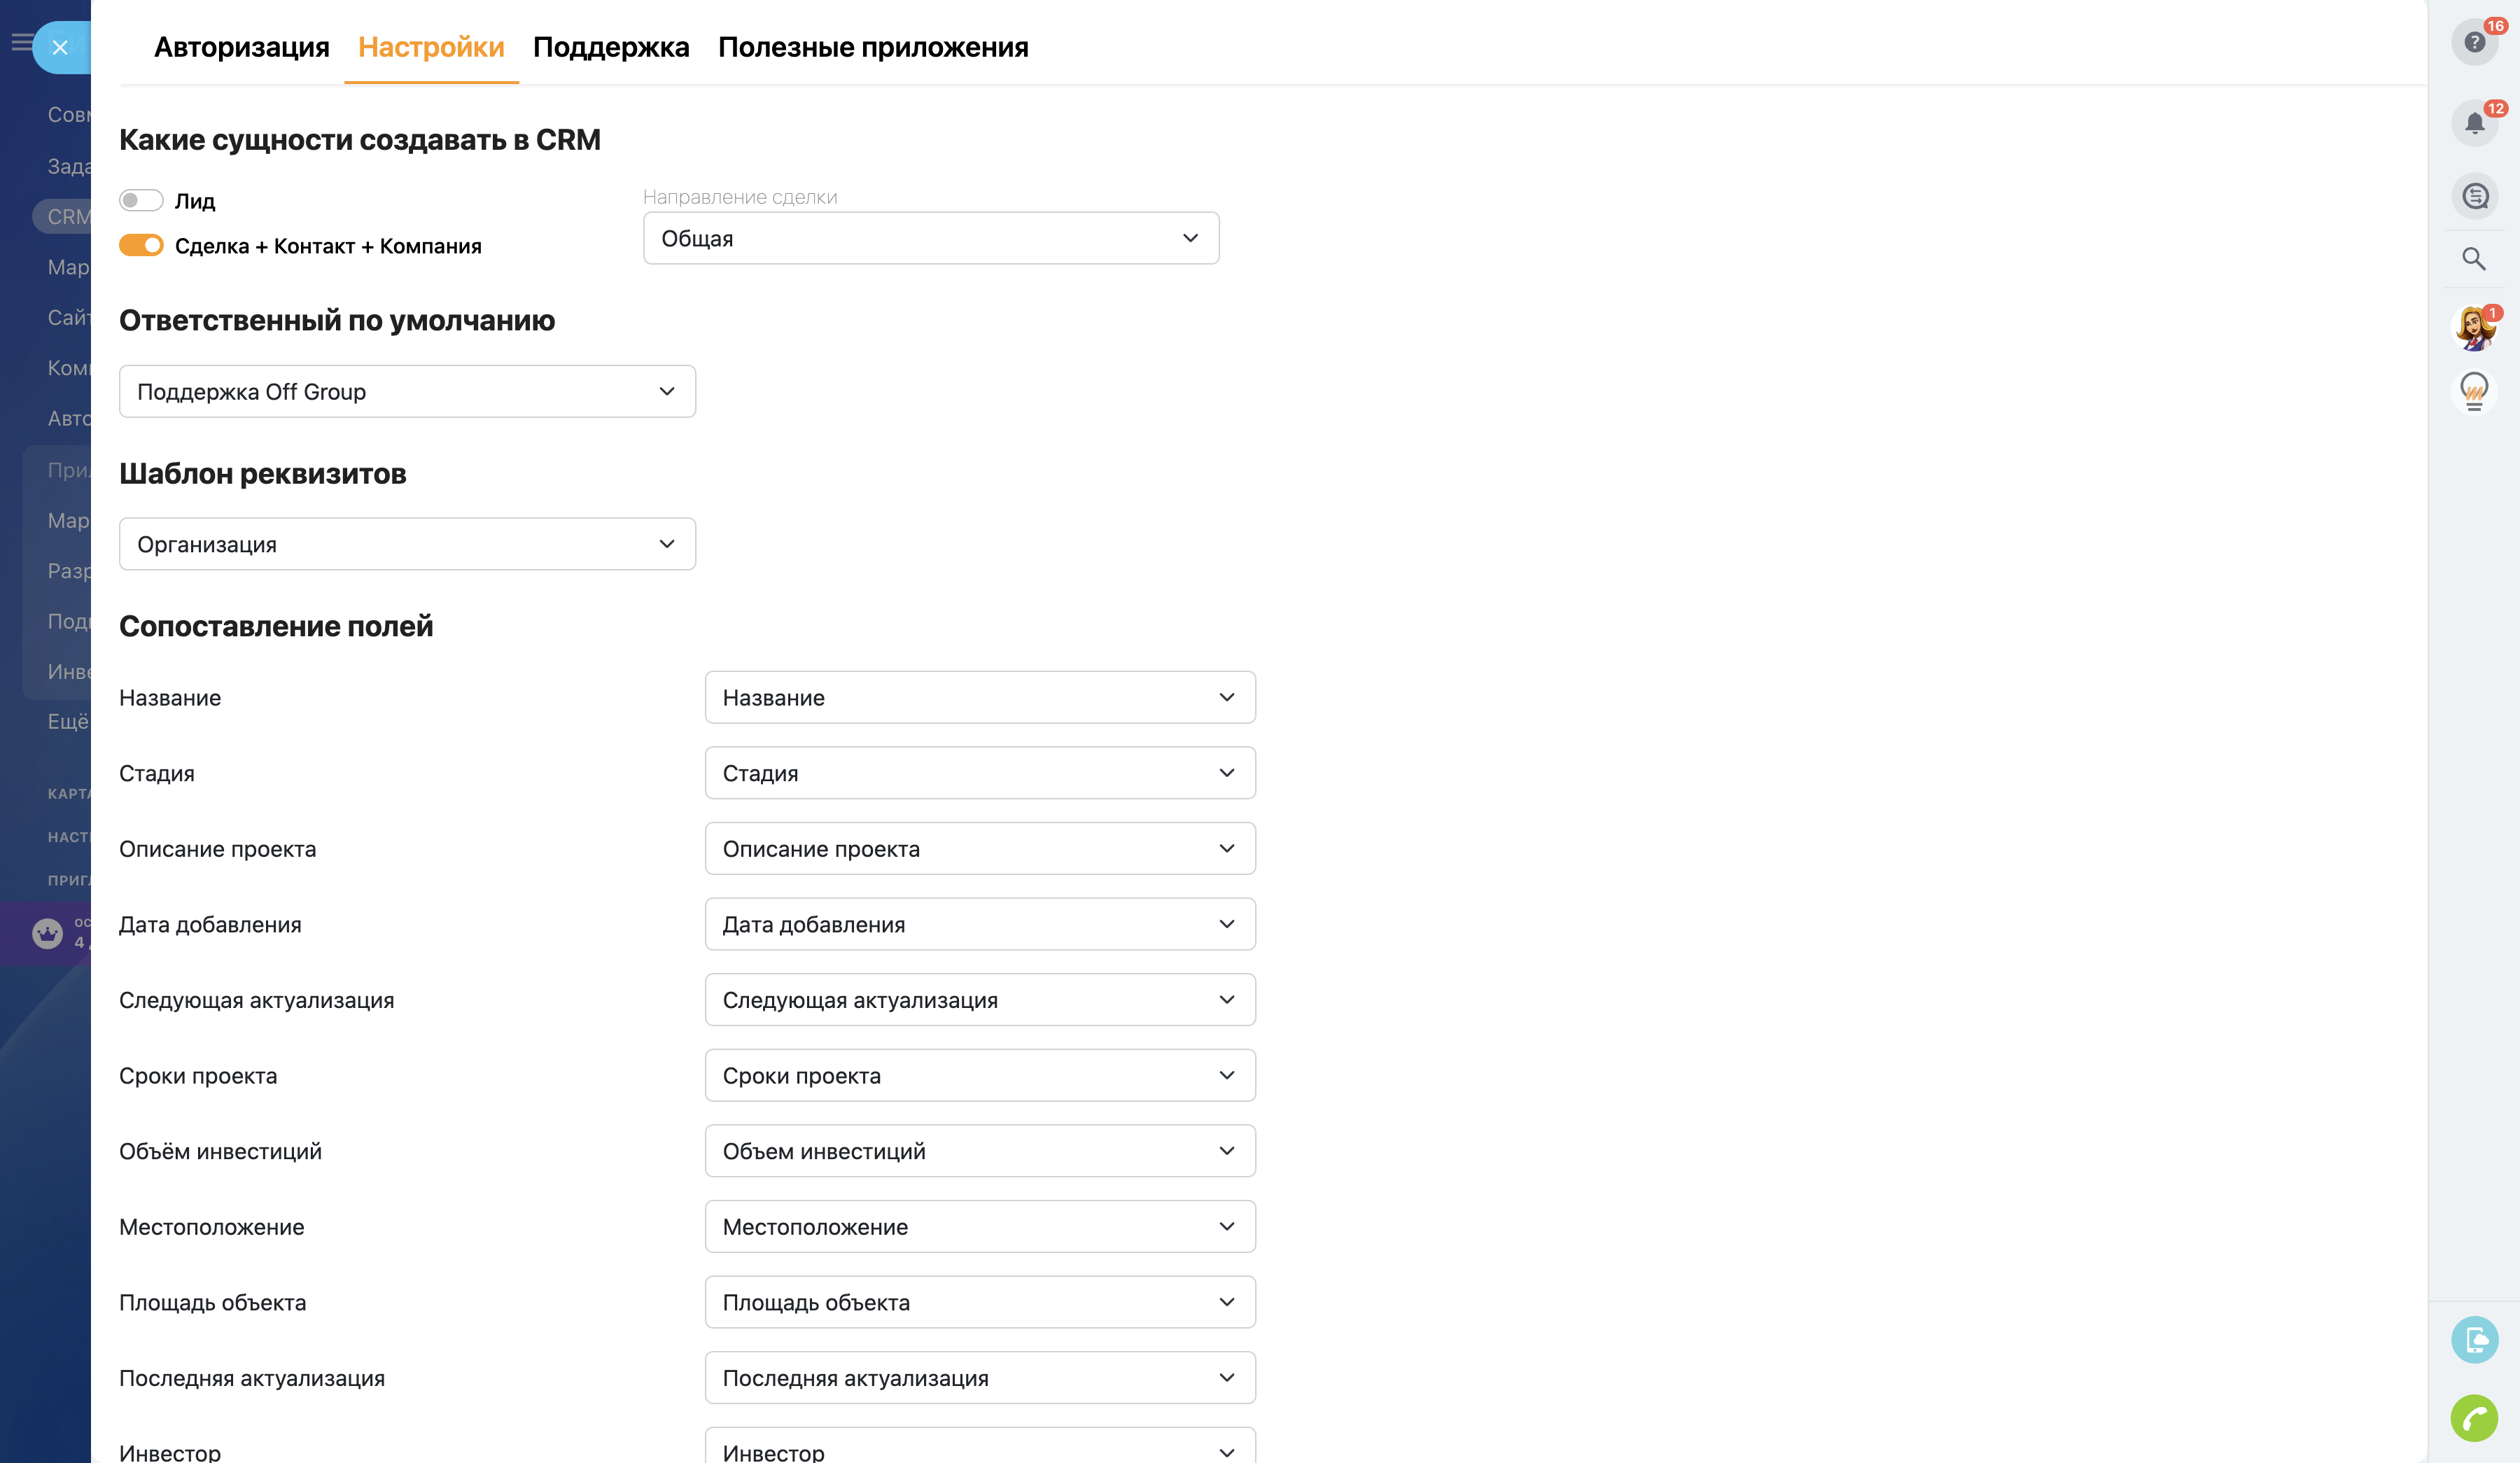This screenshot has width=2520, height=1463.
Task: Enable the Лид toggle
Action: pyautogui.click(x=141, y=200)
